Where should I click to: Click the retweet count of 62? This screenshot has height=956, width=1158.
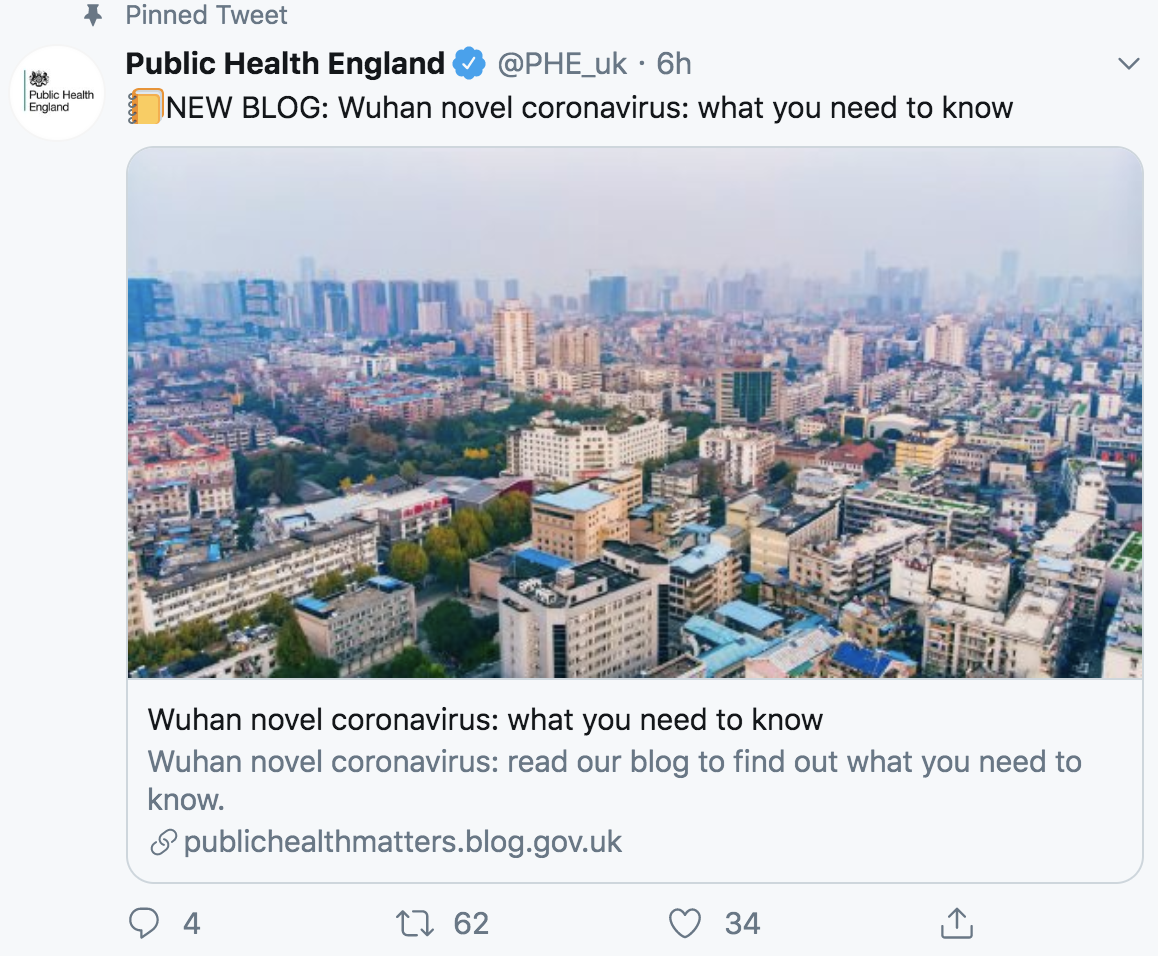pyautogui.click(x=471, y=923)
